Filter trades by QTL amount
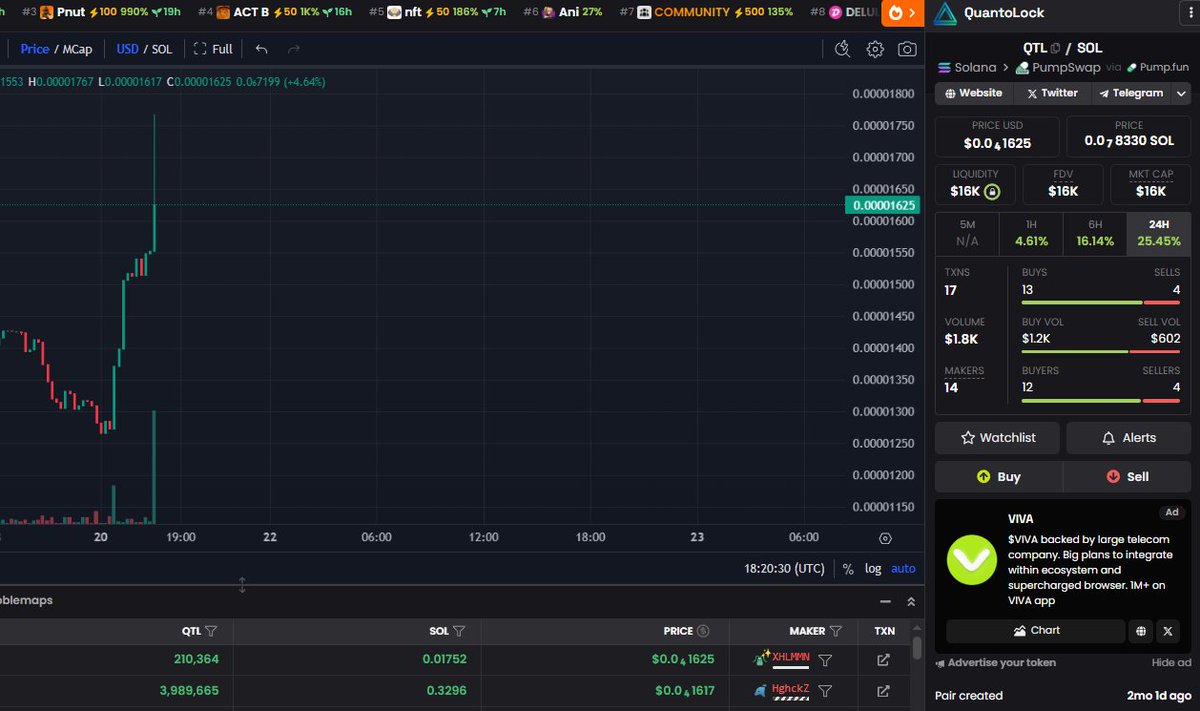Image resolution: width=1200 pixels, height=711 pixels. [x=211, y=631]
